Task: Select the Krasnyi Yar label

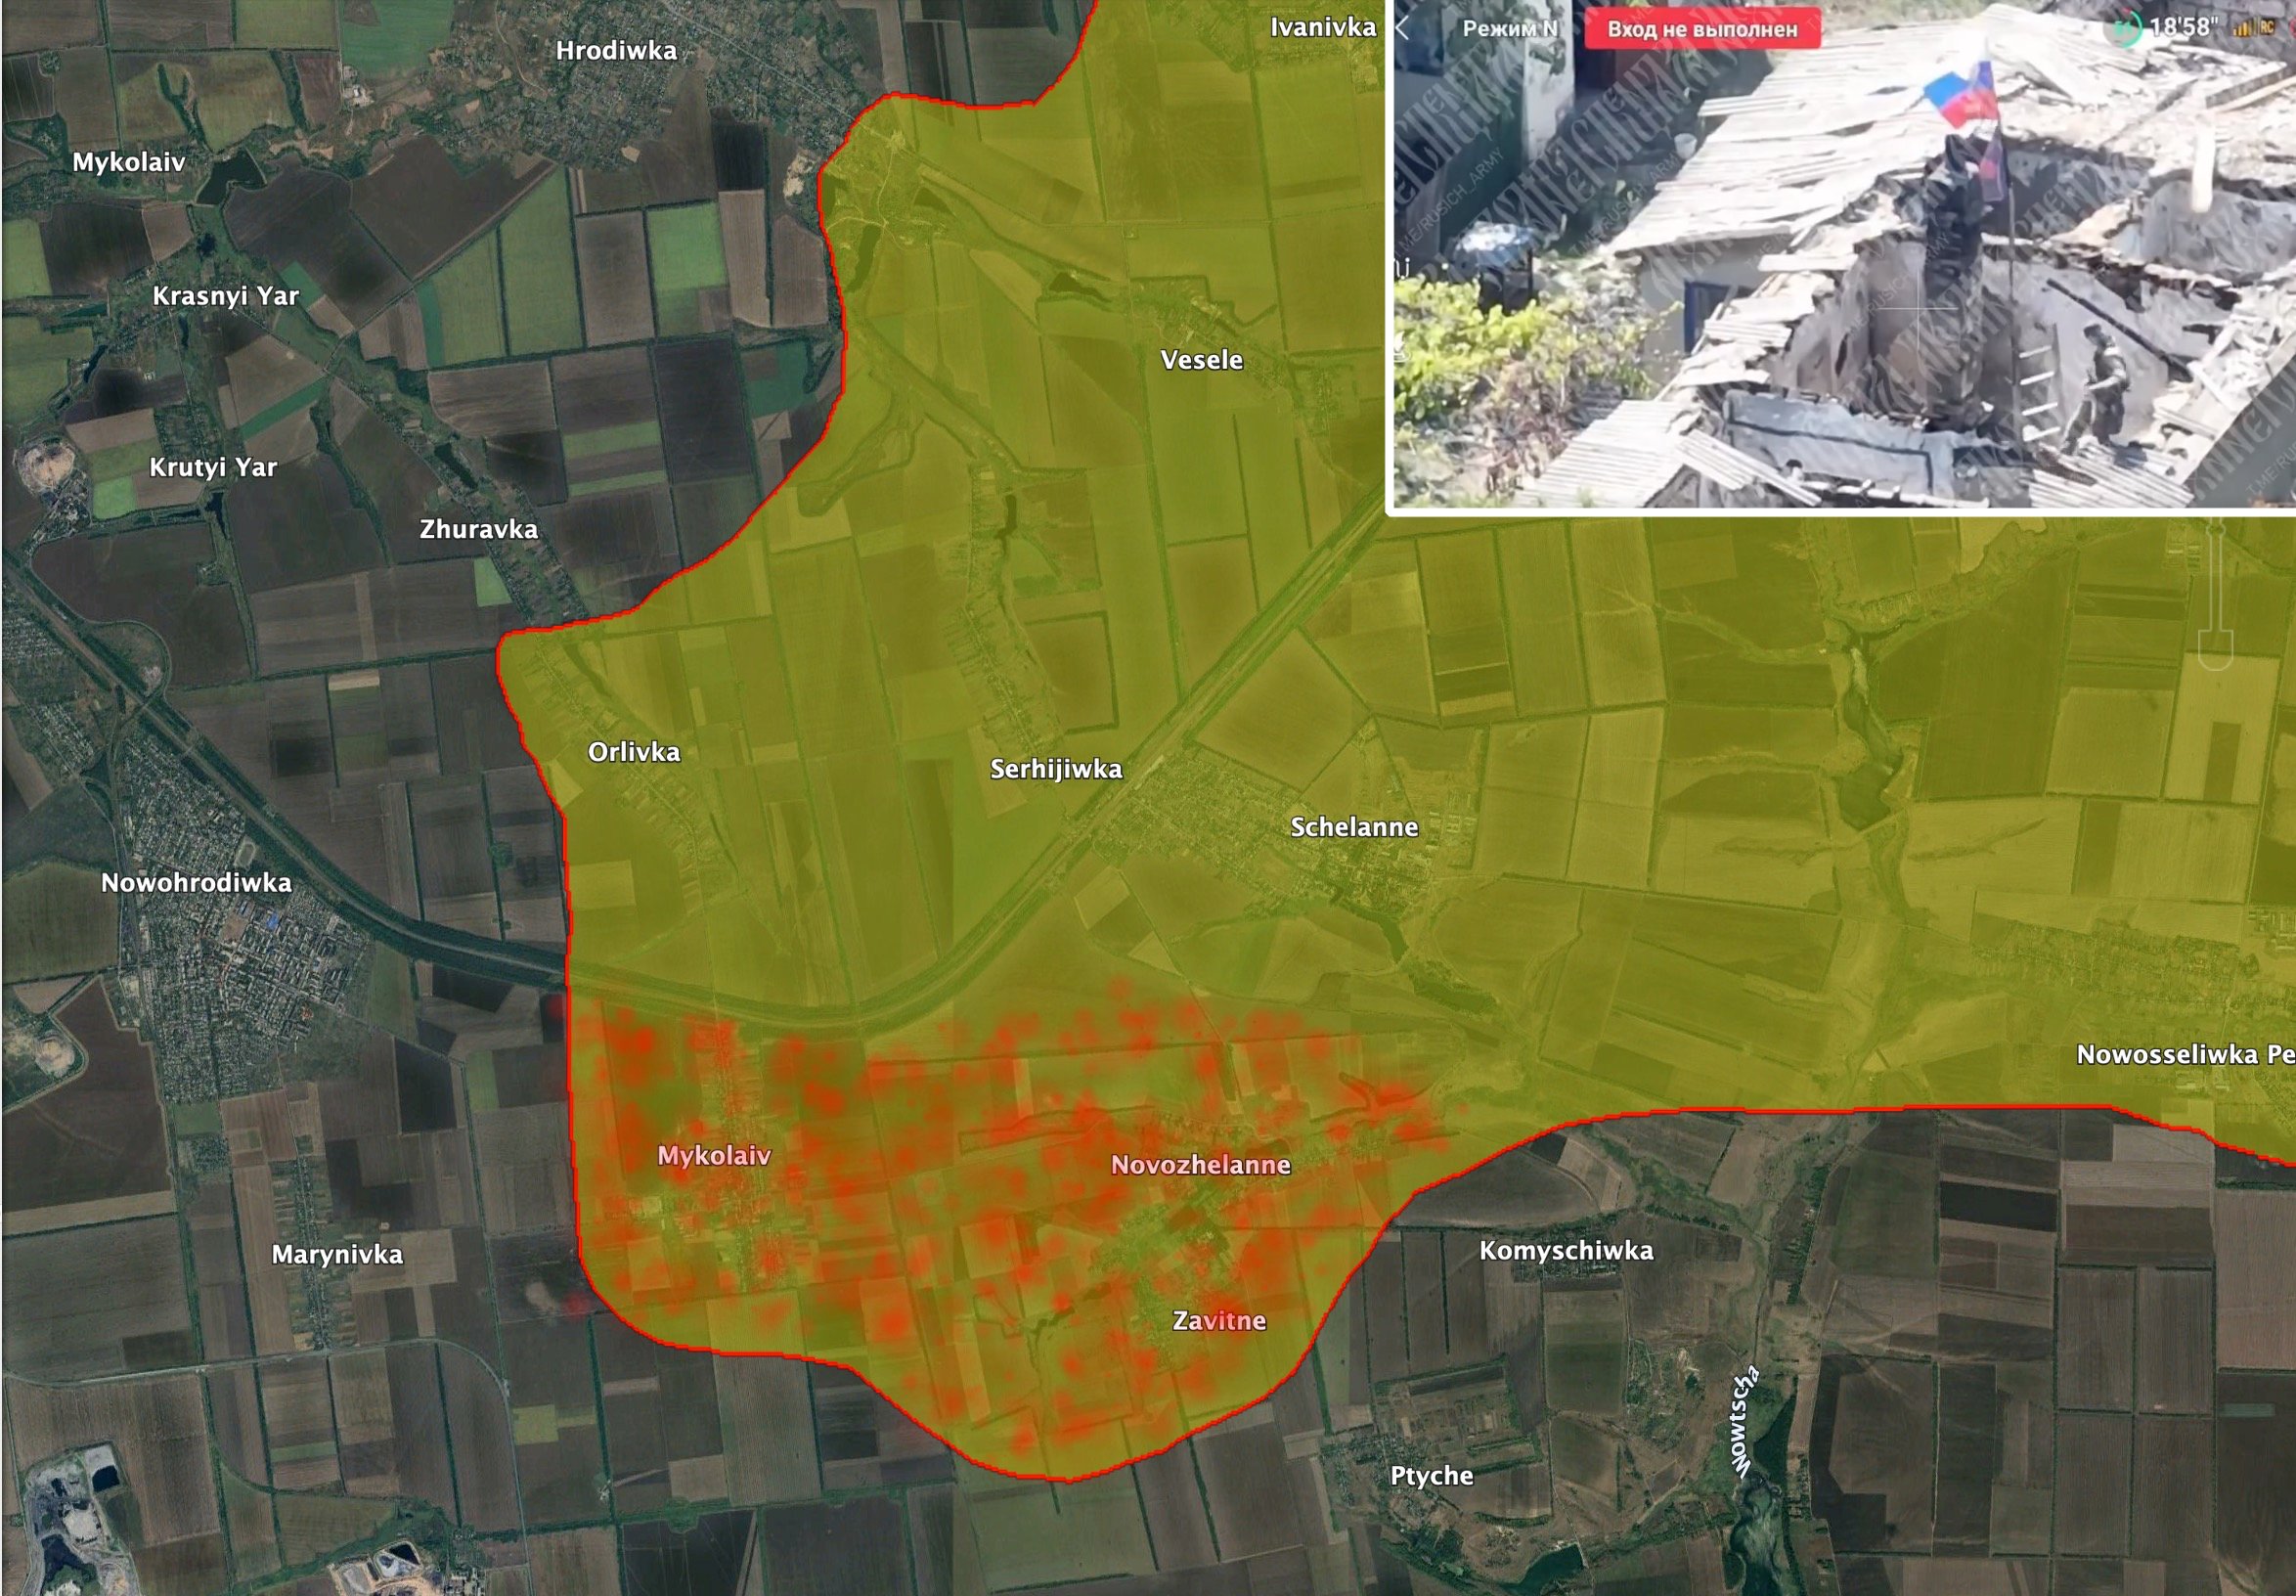Action: pos(225,296)
